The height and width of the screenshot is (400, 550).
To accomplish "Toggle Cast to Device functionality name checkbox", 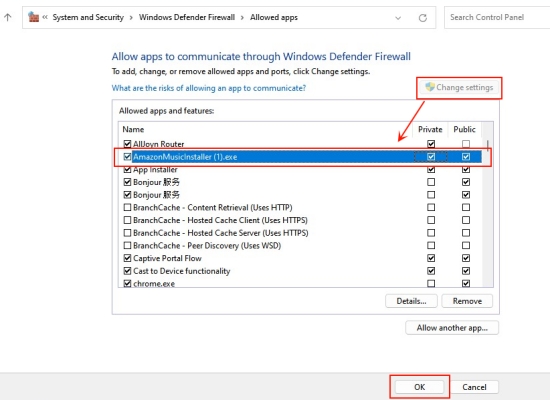I will [x=127, y=271].
